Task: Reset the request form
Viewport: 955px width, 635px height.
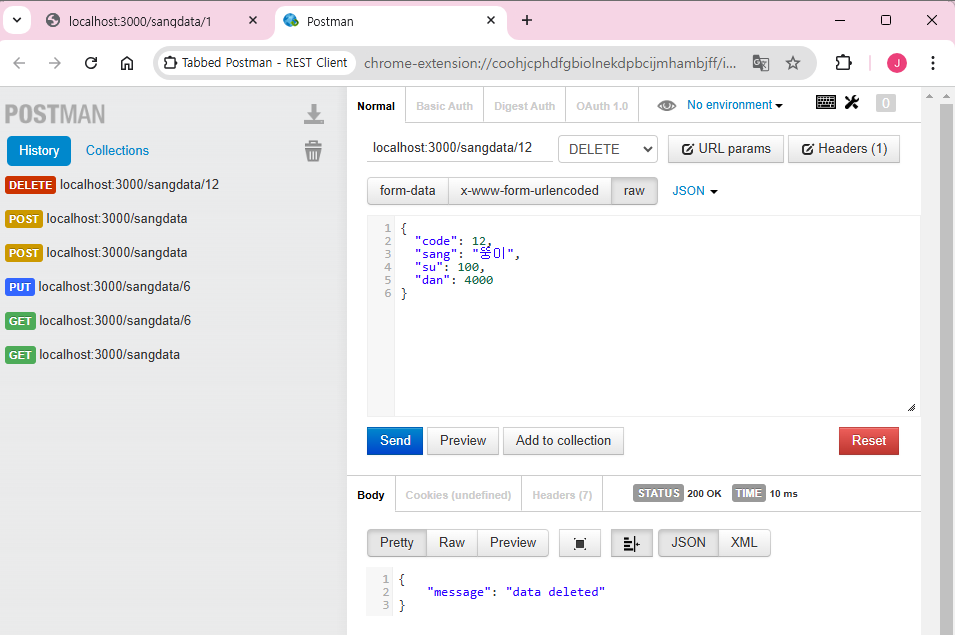Action: [x=869, y=441]
